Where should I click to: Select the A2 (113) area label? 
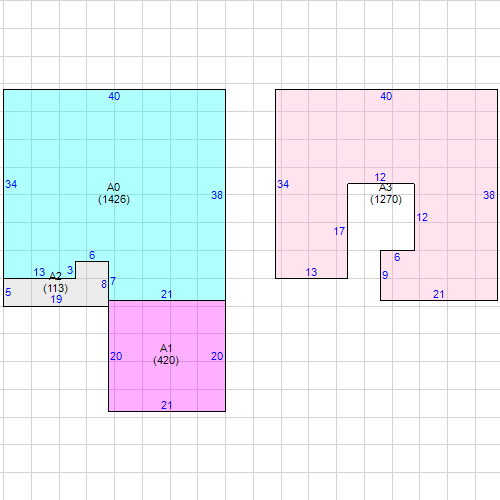coord(55,282)
